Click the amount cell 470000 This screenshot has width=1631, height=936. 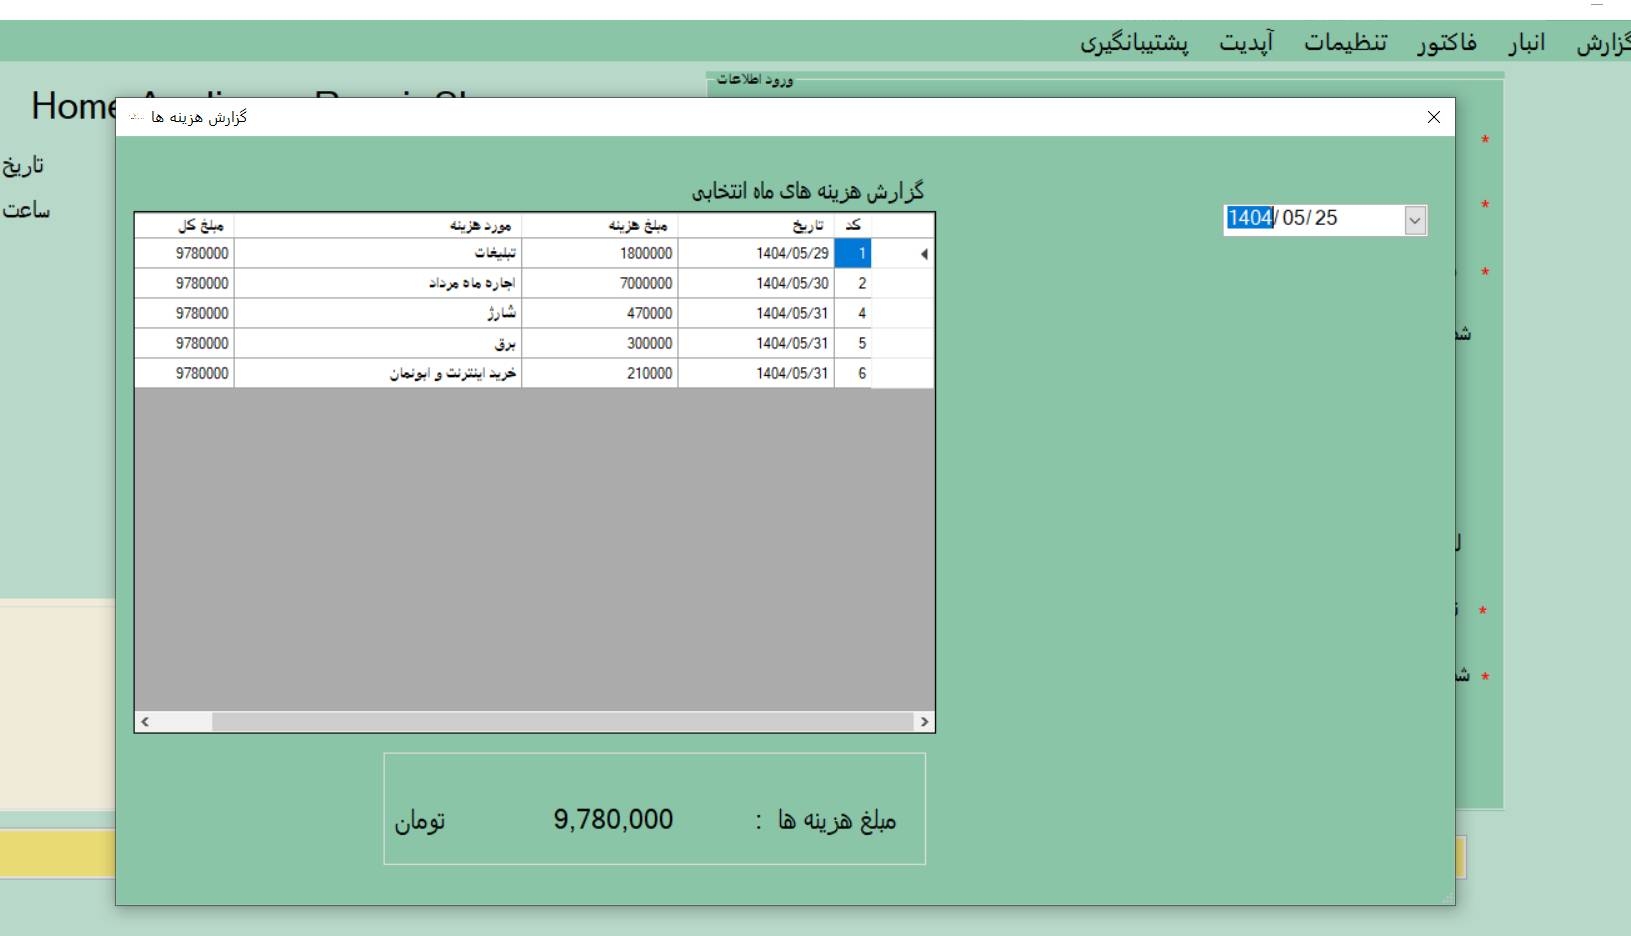tap(600, 314)
